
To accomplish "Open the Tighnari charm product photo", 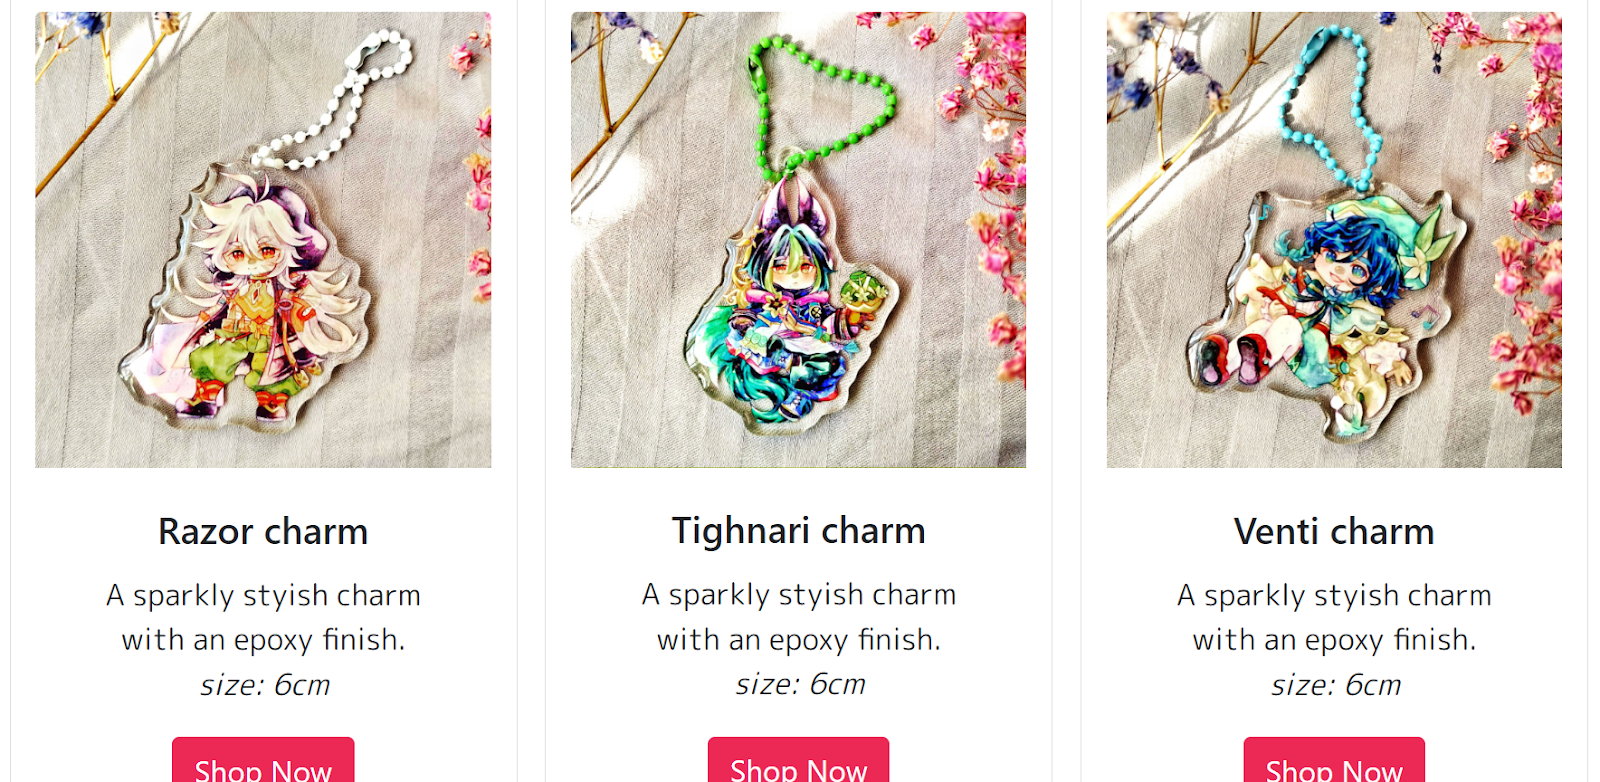I will [798, 240].
